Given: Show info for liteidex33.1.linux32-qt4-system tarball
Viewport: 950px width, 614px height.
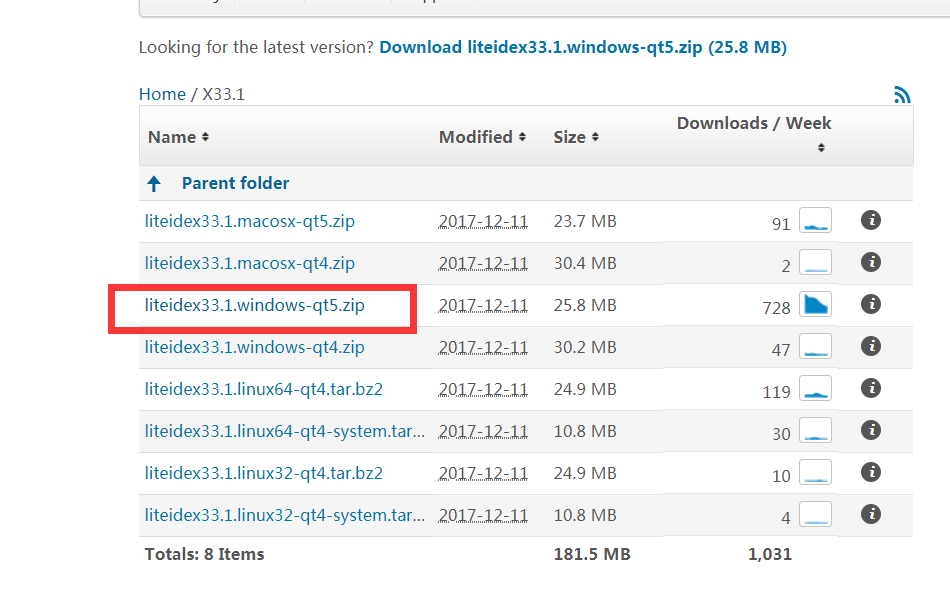Looking at the screenshot, I should point(871,514).
